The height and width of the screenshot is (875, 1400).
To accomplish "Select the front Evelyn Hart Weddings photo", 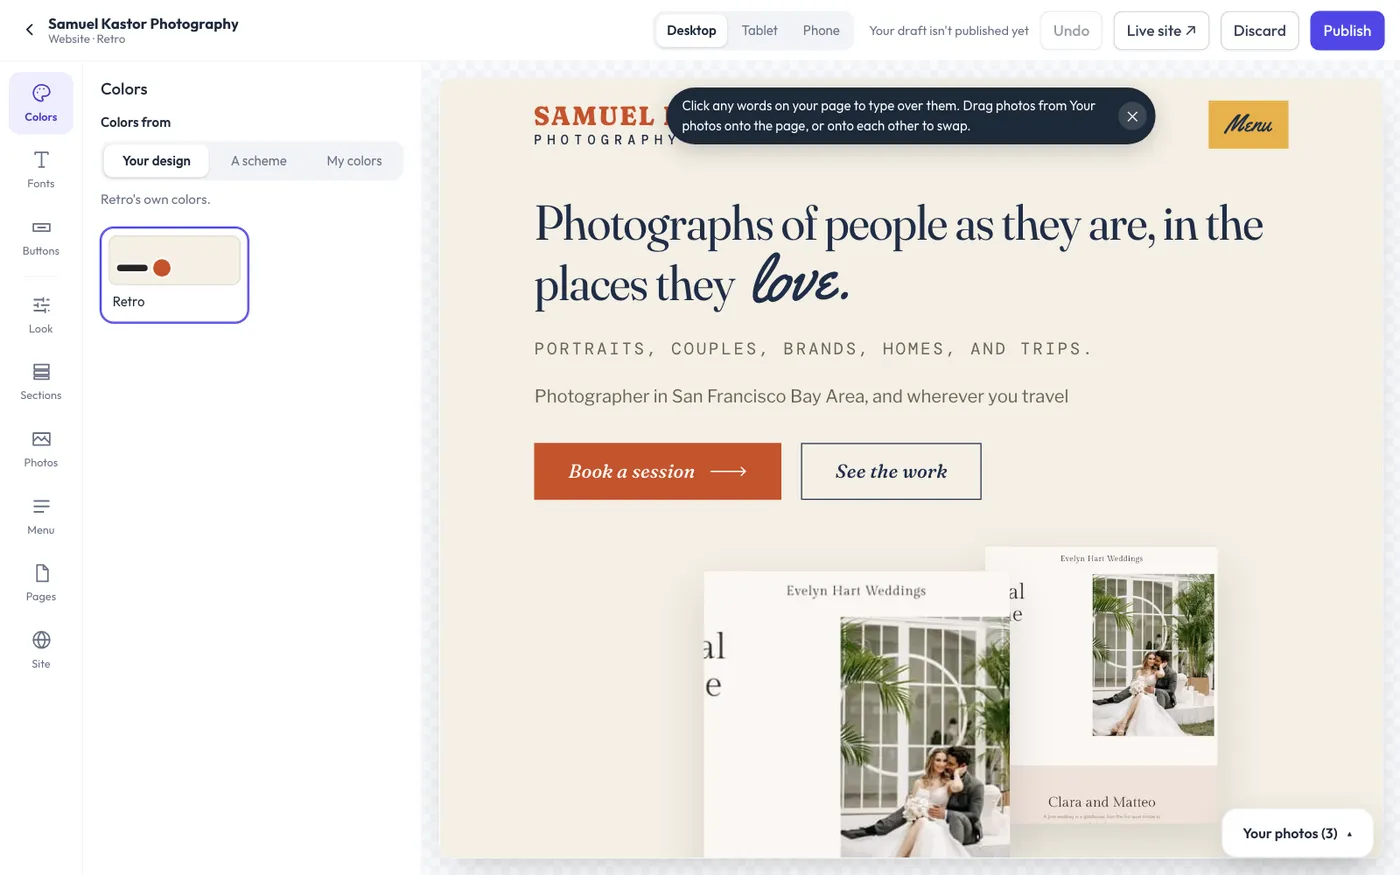I will coord(857,714).
